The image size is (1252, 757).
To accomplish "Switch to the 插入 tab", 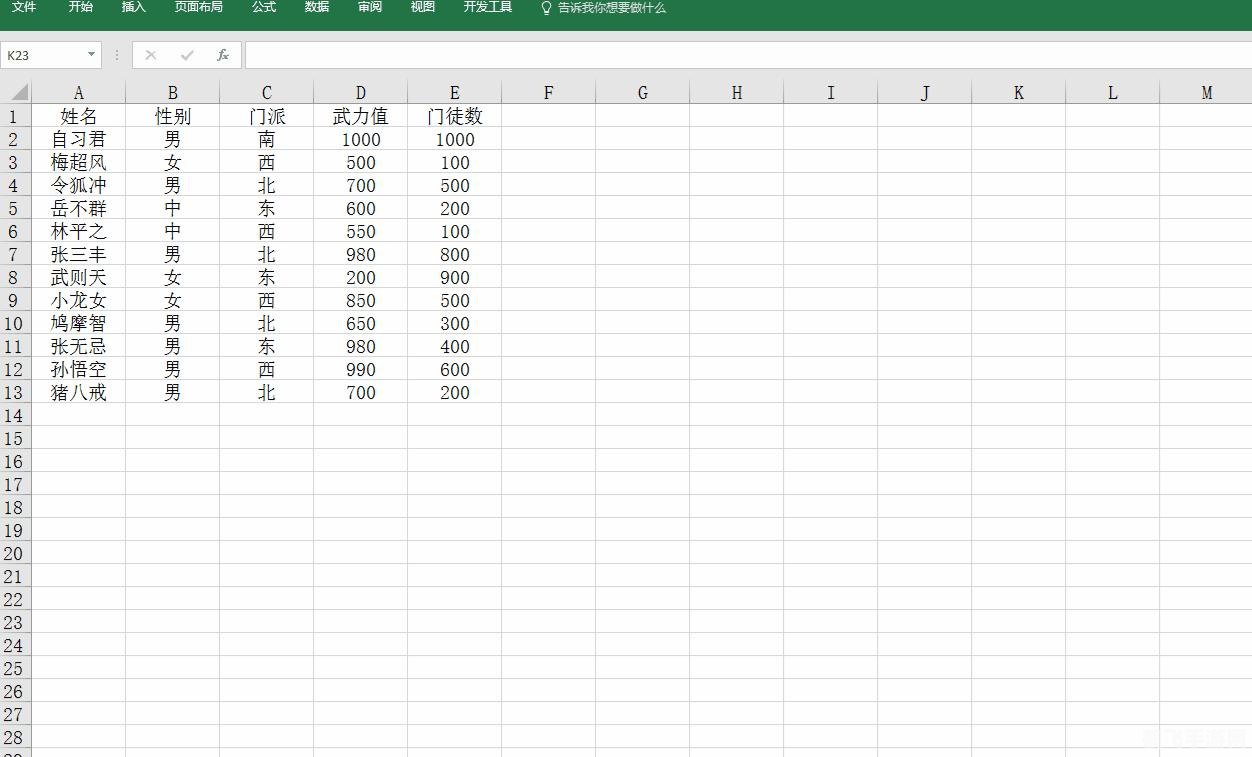I will pyautogui.click(x=133, y=7).
